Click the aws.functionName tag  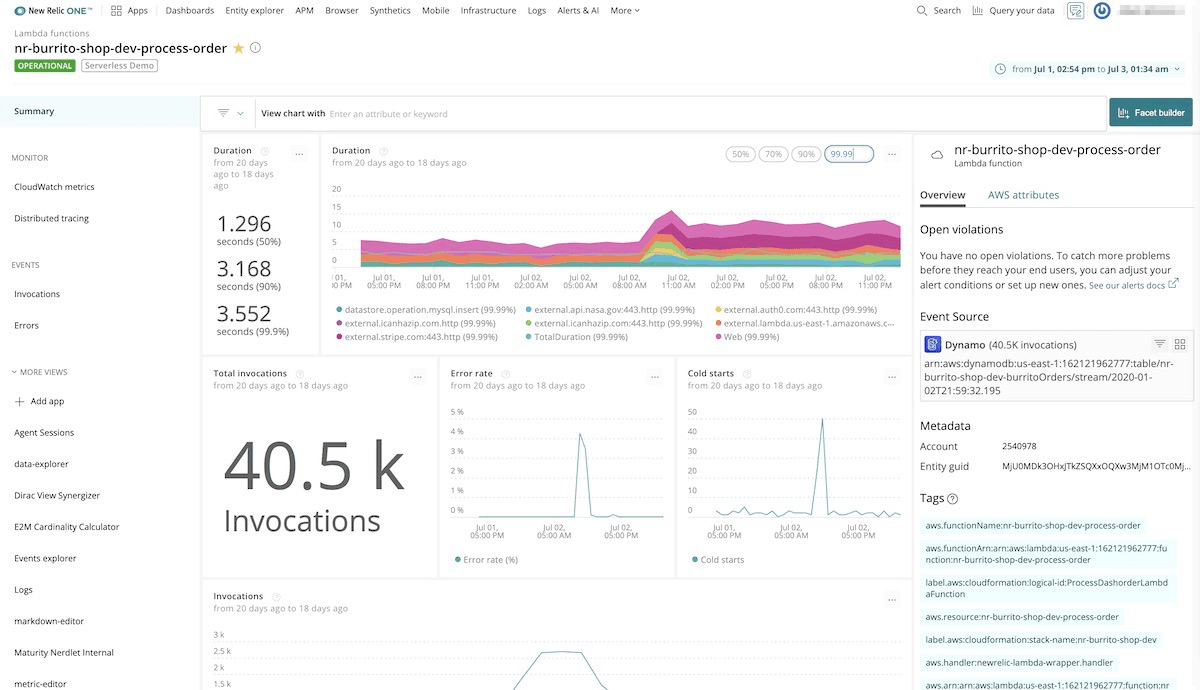pos(1033,525)
